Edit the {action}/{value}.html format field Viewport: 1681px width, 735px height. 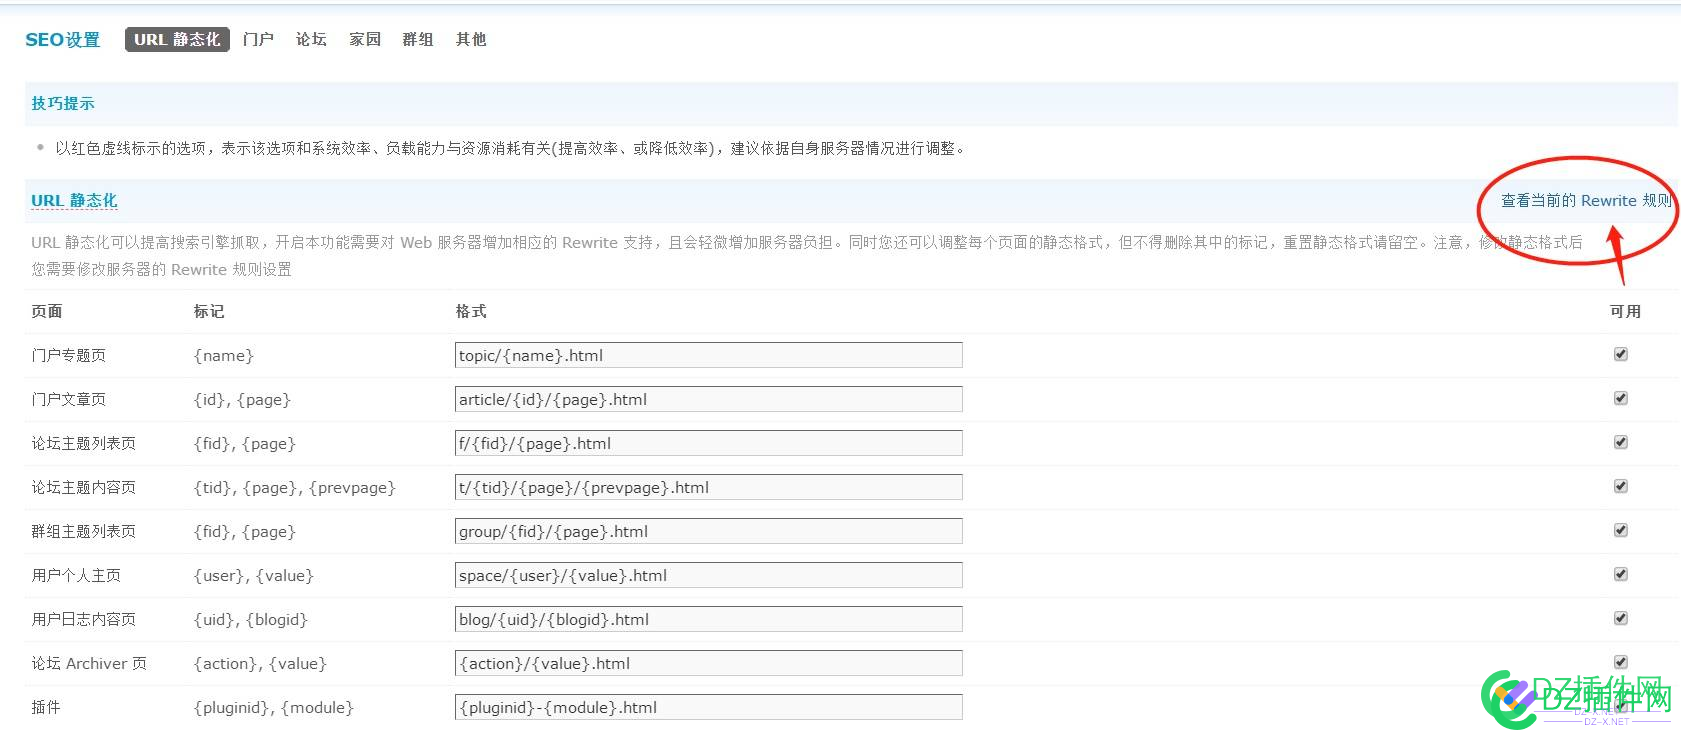709,663
